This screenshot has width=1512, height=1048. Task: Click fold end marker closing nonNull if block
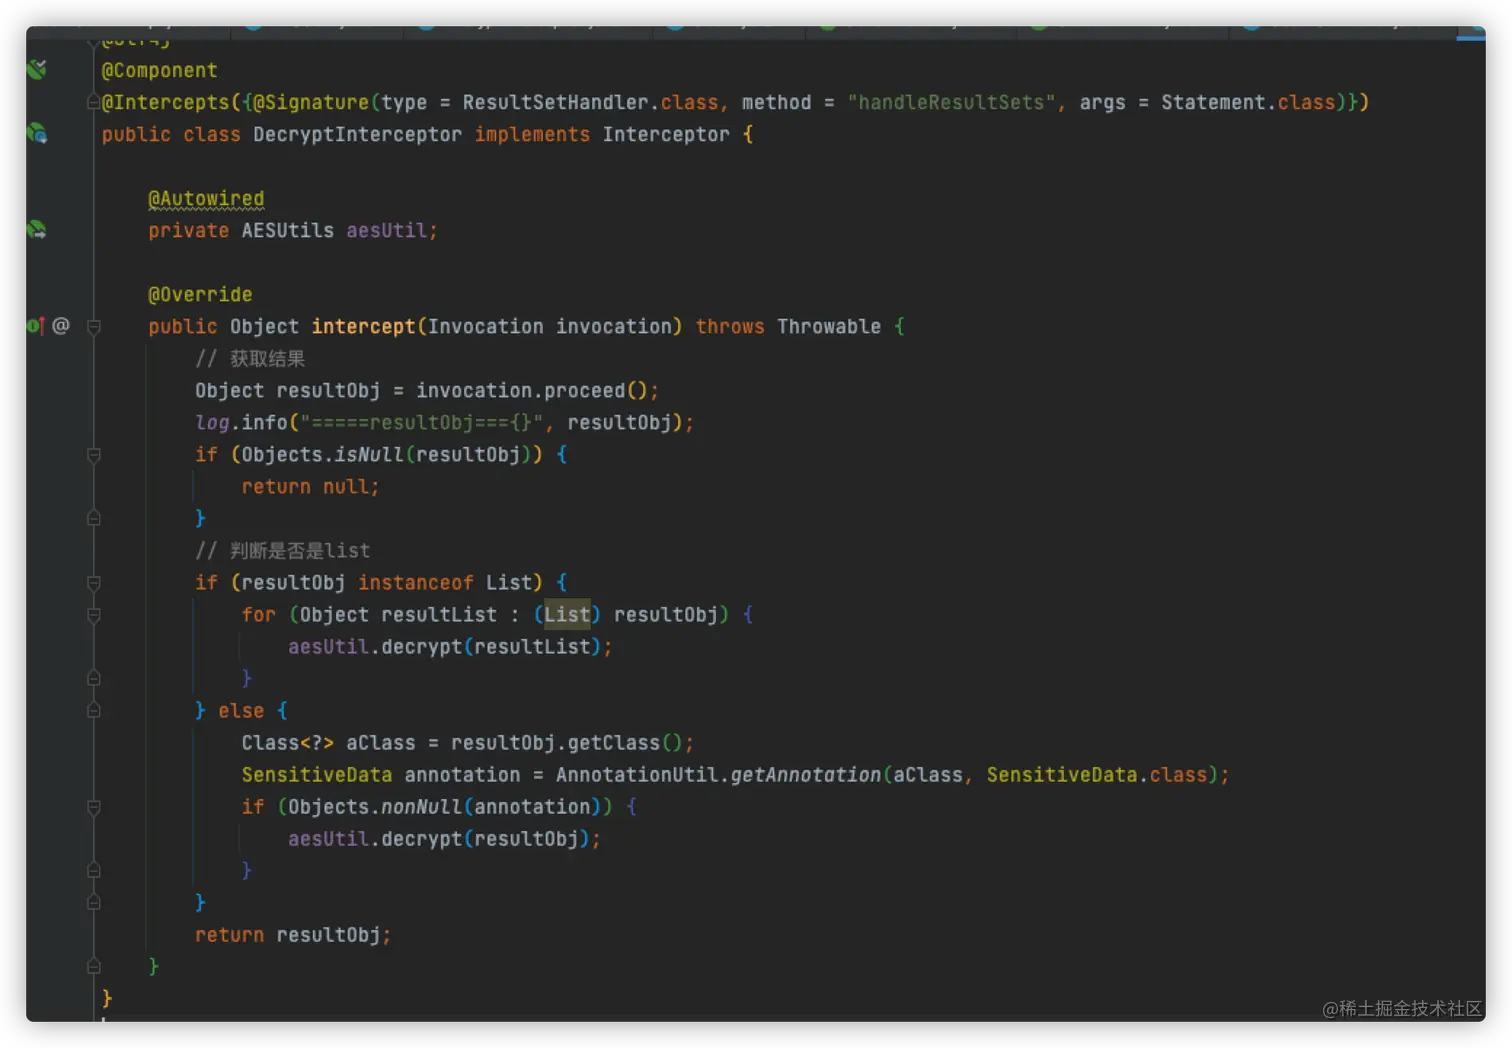[93, 870]
